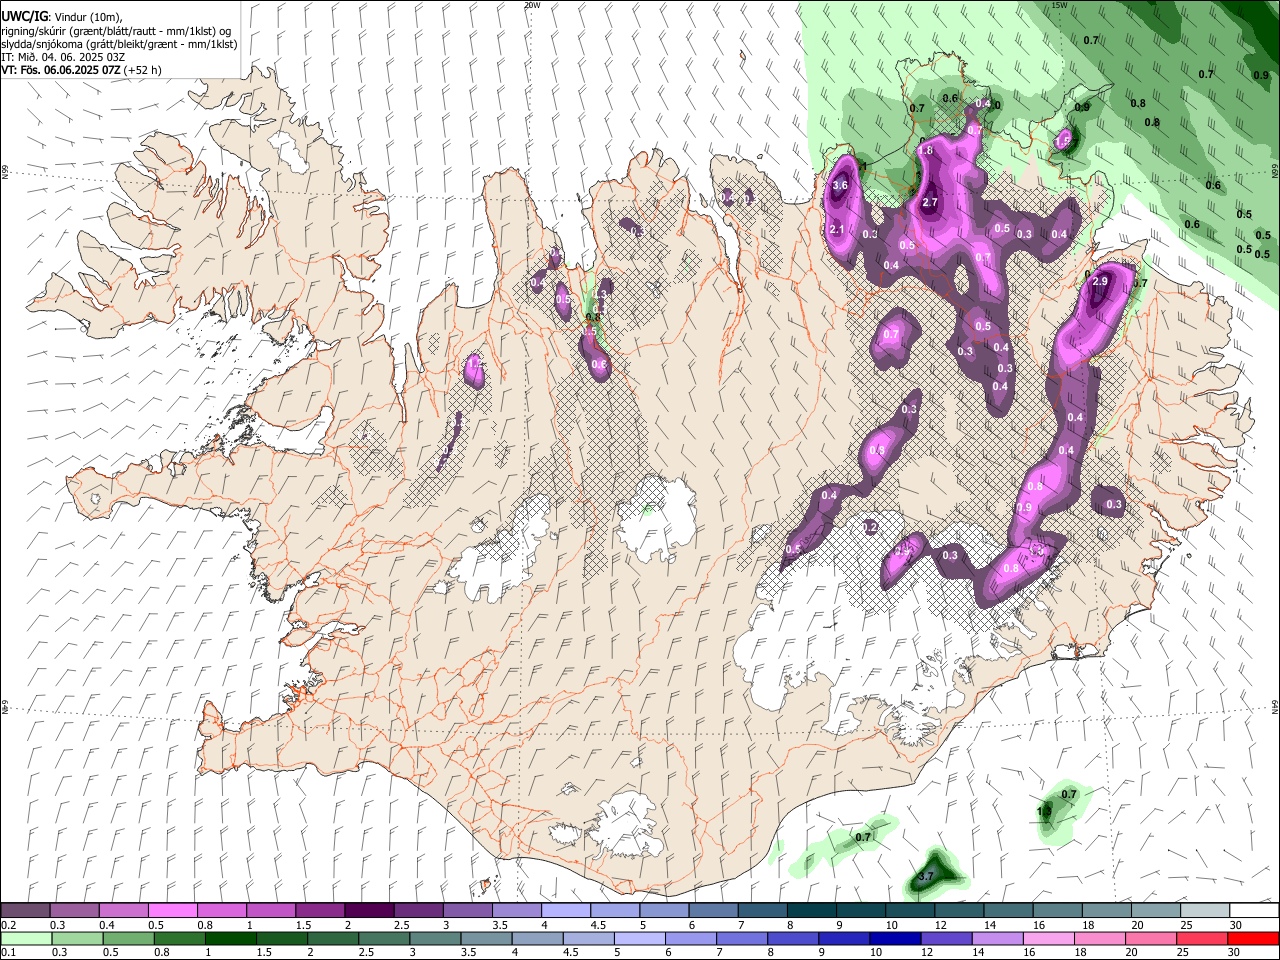Click the '3.7' rain value offshore south

926,876
